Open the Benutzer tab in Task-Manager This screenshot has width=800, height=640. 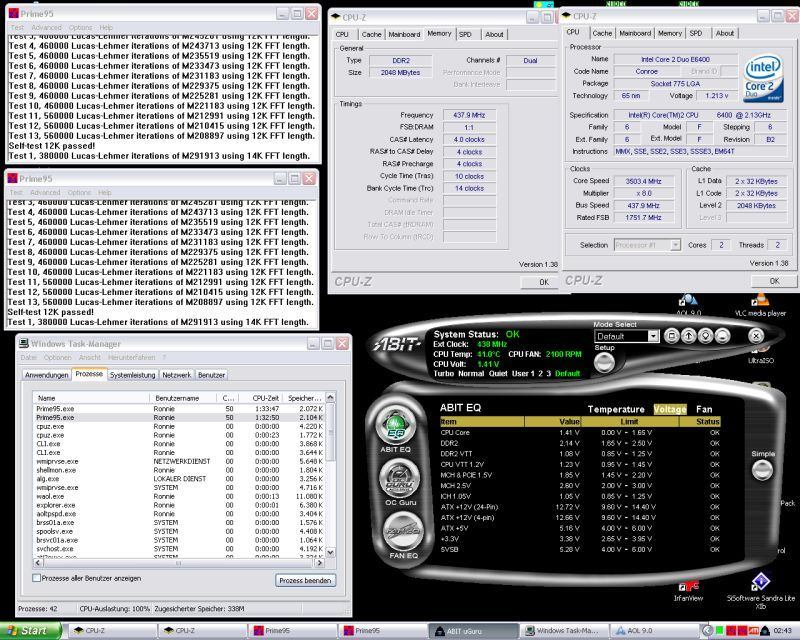(211, 375)
